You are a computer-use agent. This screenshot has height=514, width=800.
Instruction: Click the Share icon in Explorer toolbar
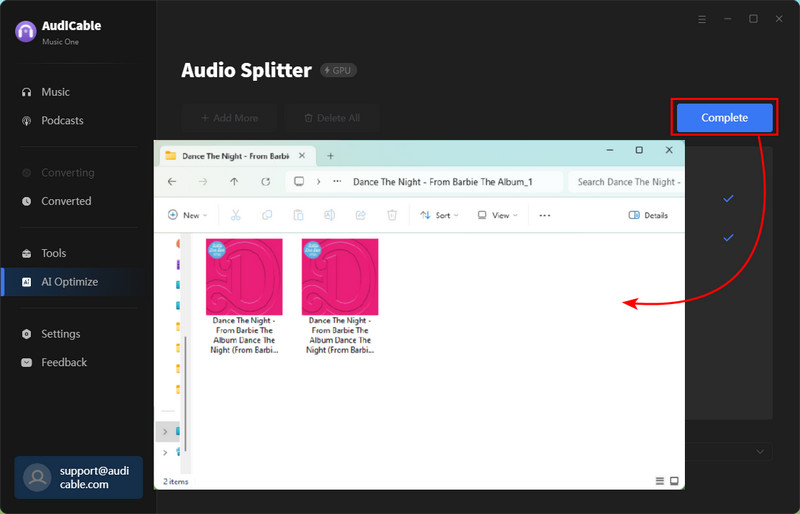361,215
